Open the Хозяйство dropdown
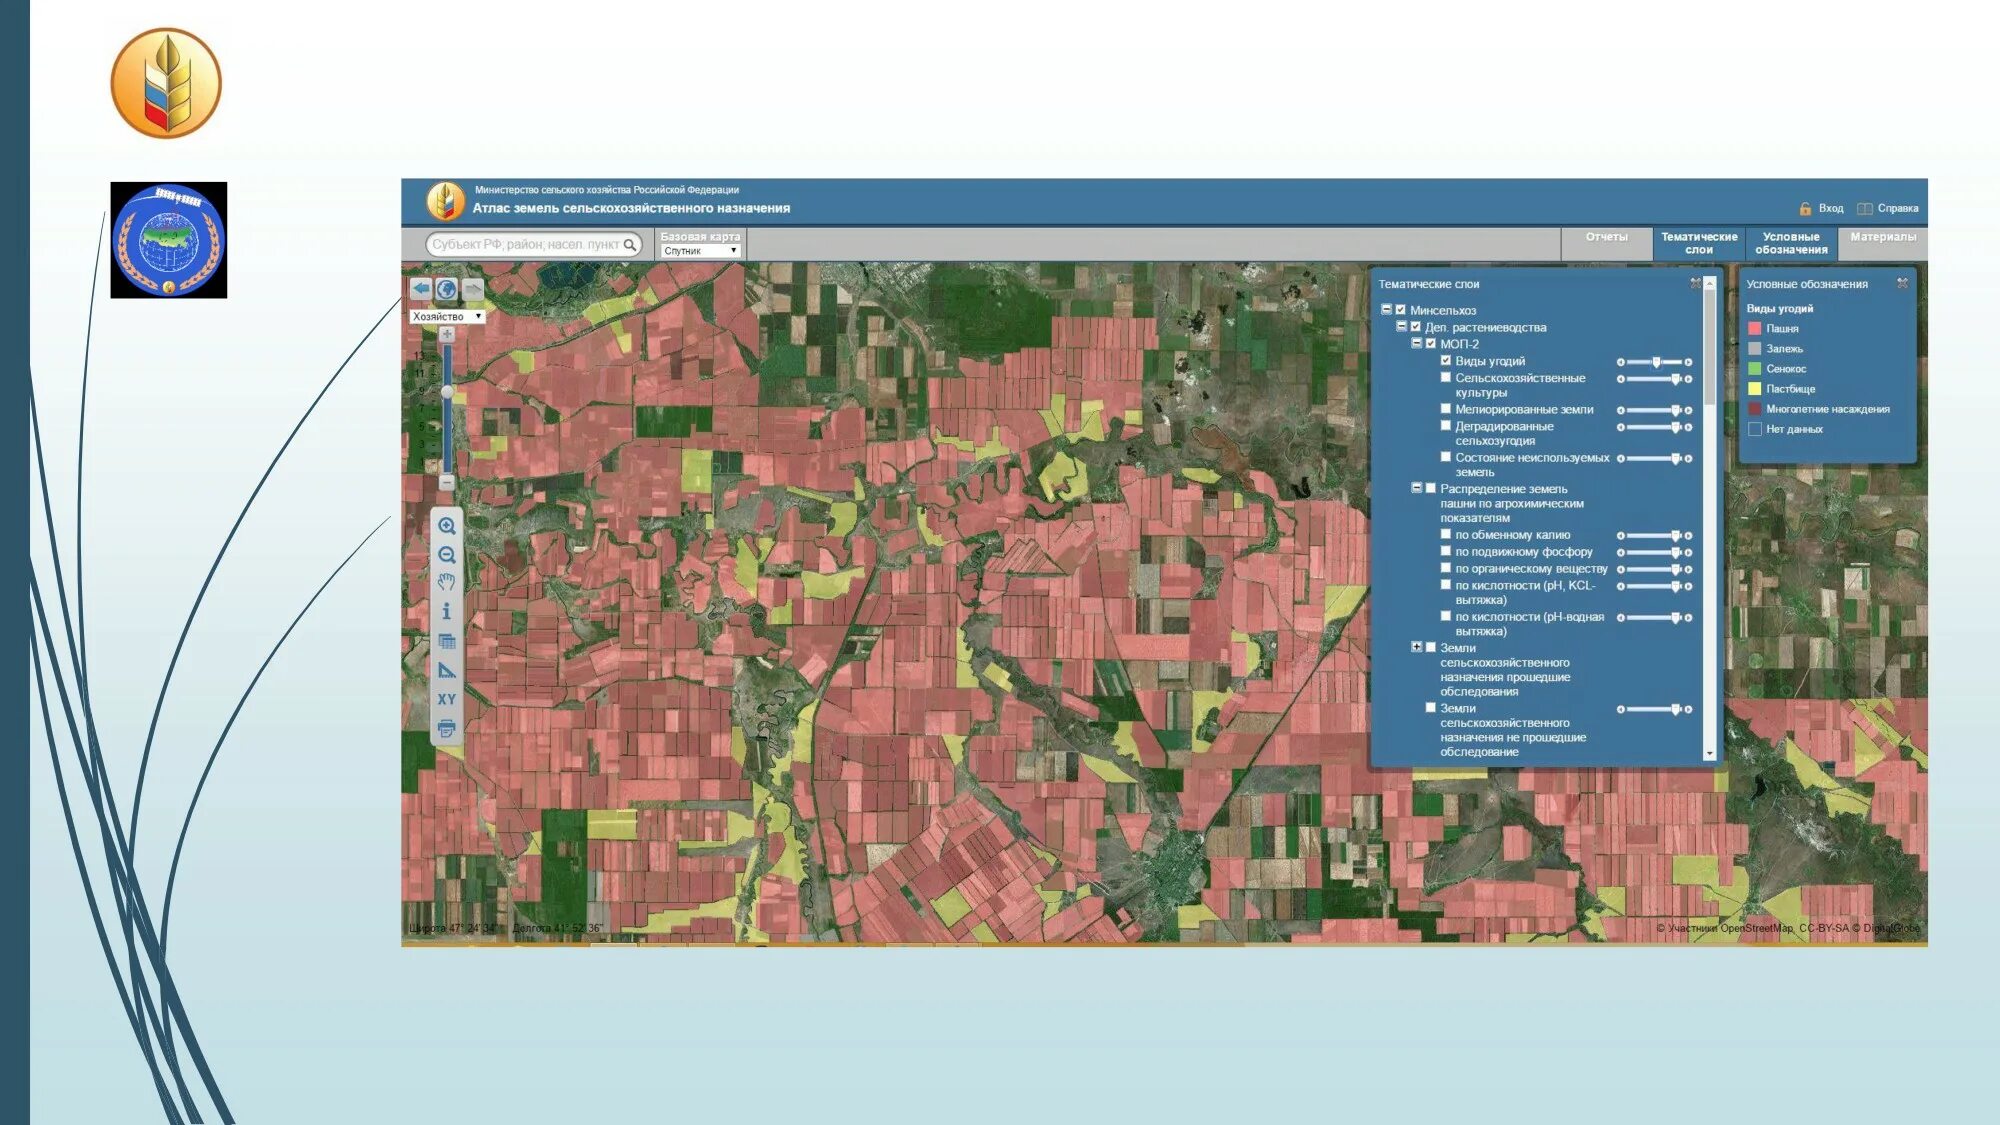This screenshot has width=2000, height=1125. [x=447, y=316]
